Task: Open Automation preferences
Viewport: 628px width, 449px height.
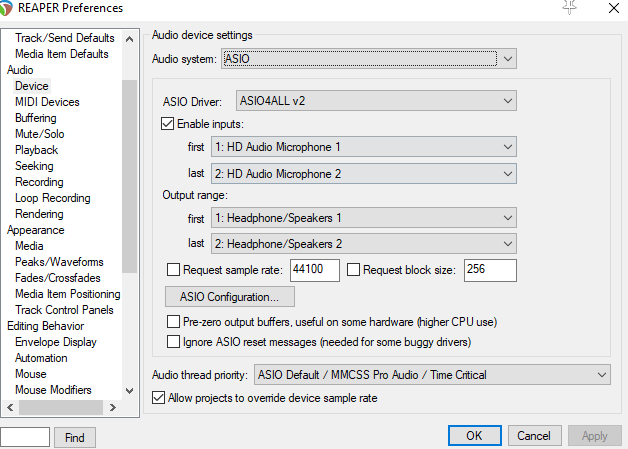Action: (41, 358)
